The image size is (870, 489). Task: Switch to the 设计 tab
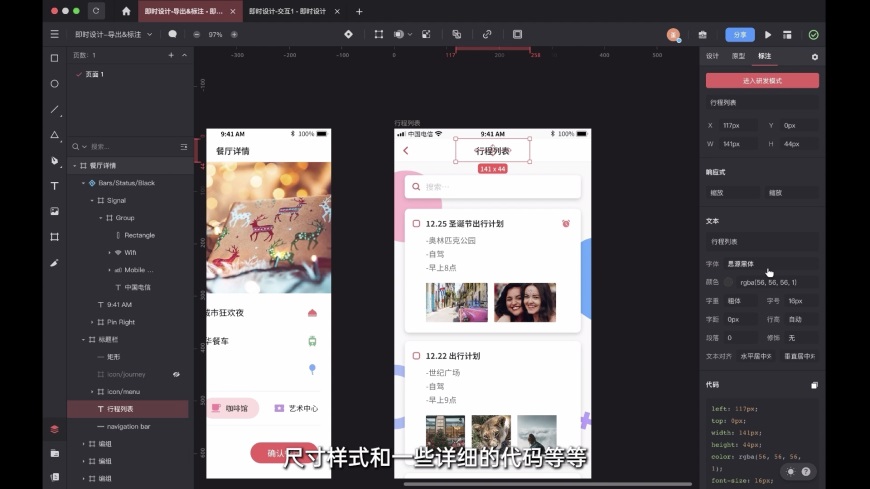[x=712, y=56]
